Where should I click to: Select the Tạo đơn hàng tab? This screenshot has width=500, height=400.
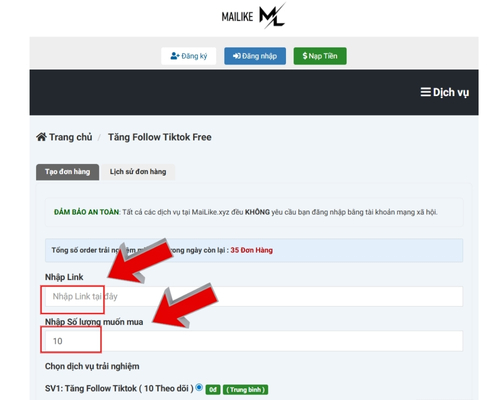coord(67,172)
